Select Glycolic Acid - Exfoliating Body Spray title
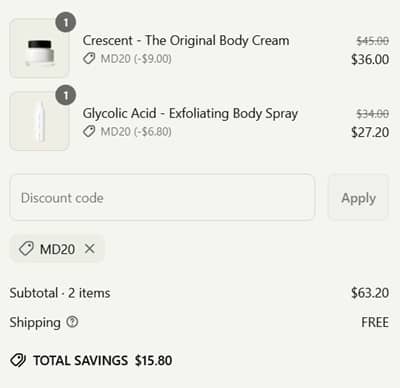 (190, 114)
